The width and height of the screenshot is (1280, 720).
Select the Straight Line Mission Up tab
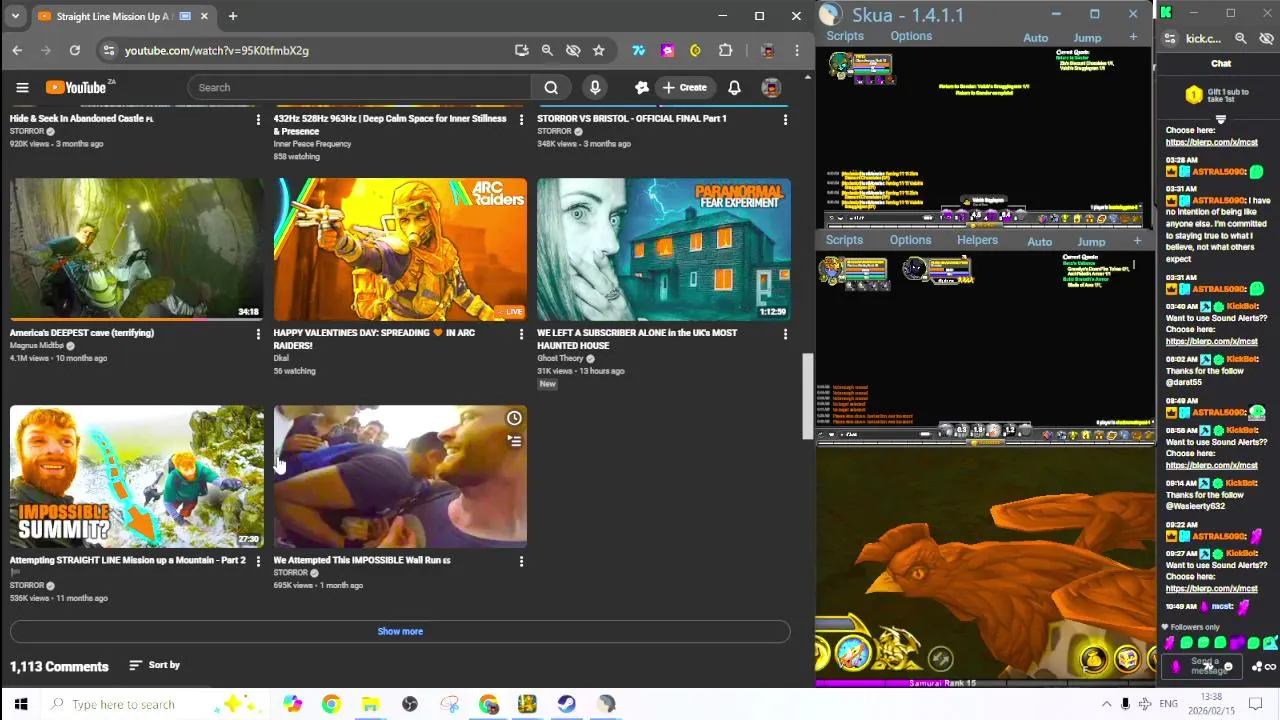(x=115, y=16)
